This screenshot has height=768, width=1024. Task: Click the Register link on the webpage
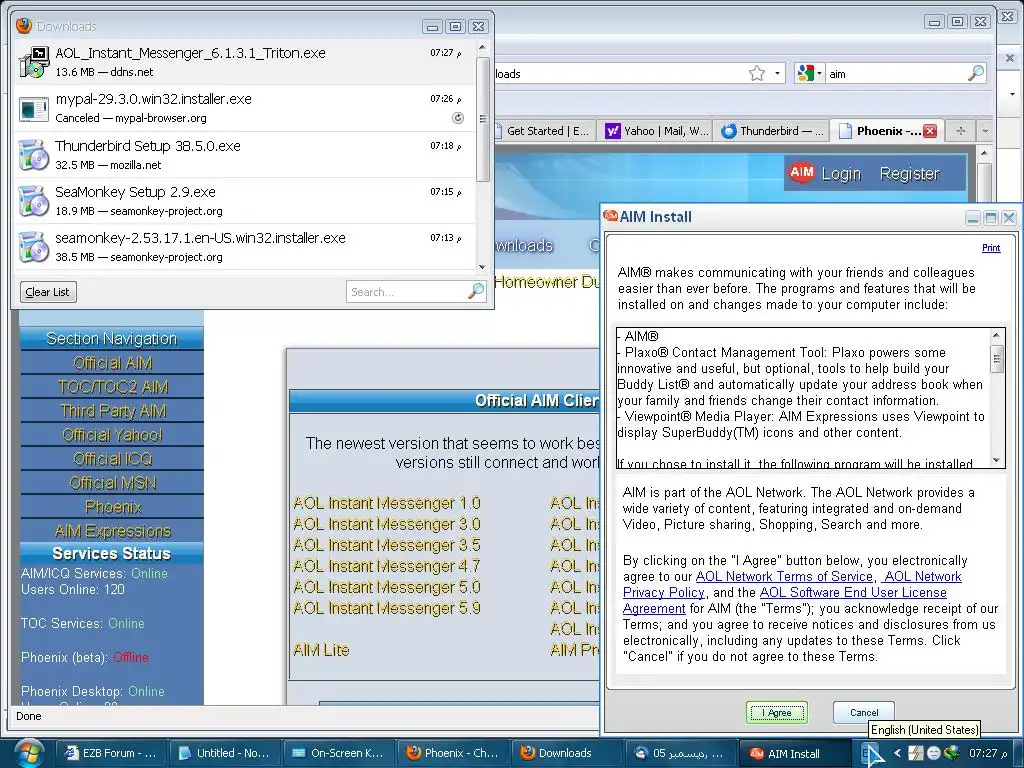point(909,174)
